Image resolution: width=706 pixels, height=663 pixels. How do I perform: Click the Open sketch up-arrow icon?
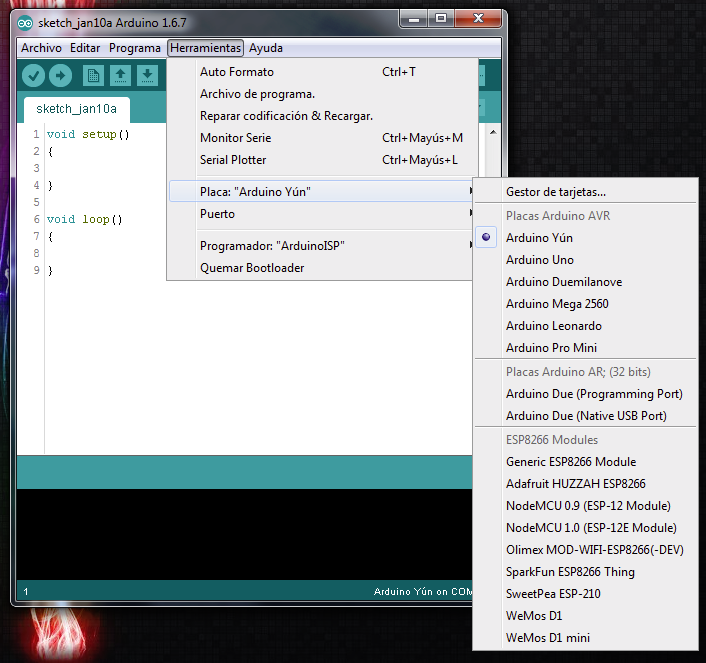point(120,75)
